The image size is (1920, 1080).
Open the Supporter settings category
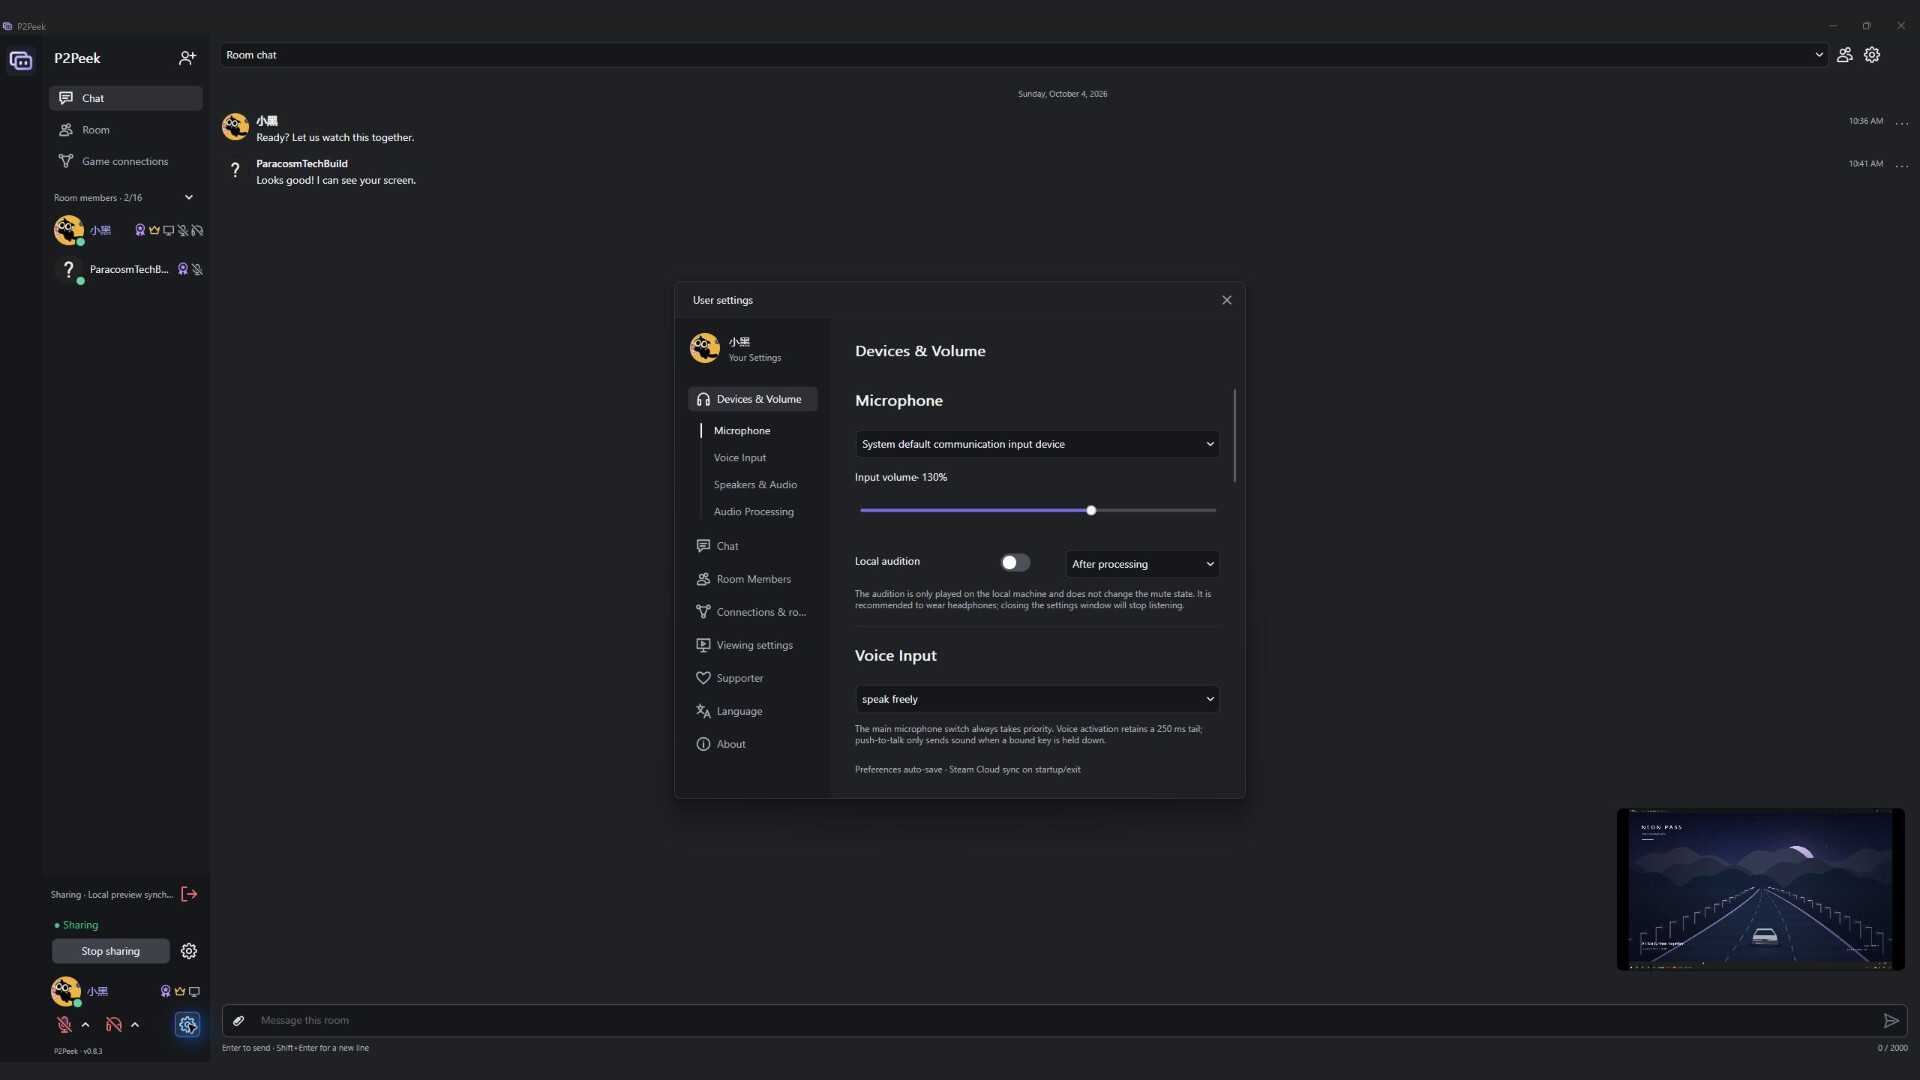click(x=753, y=678)
